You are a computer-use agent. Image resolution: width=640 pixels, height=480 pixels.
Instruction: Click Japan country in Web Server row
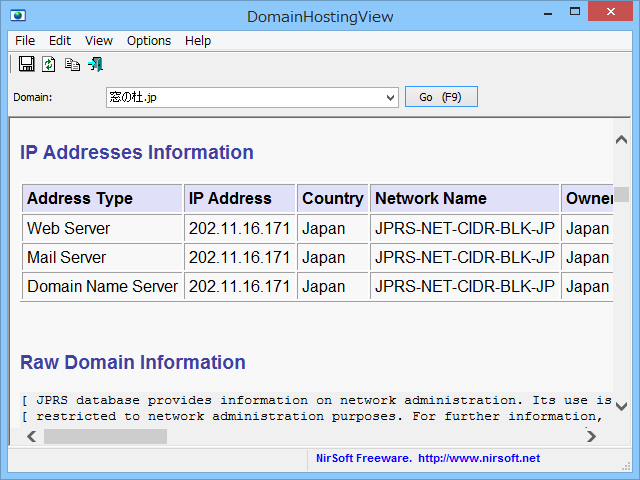(333, 228)
